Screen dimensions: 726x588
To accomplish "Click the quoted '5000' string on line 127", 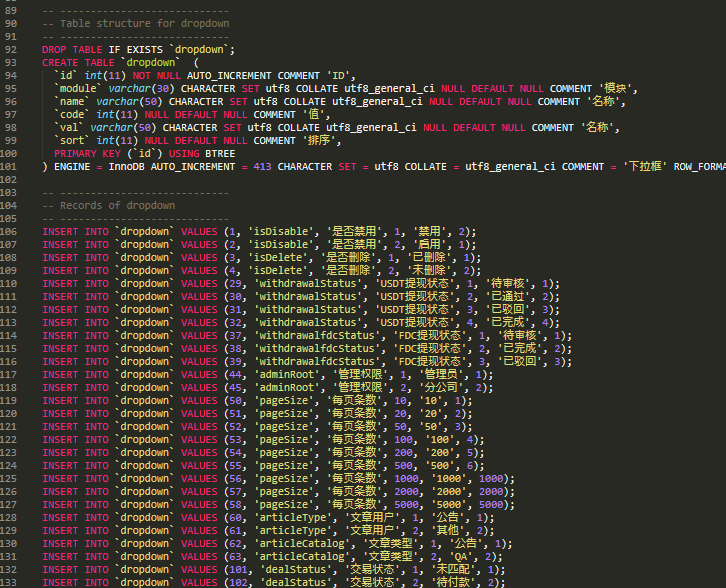I will click(x=450, y=504).
